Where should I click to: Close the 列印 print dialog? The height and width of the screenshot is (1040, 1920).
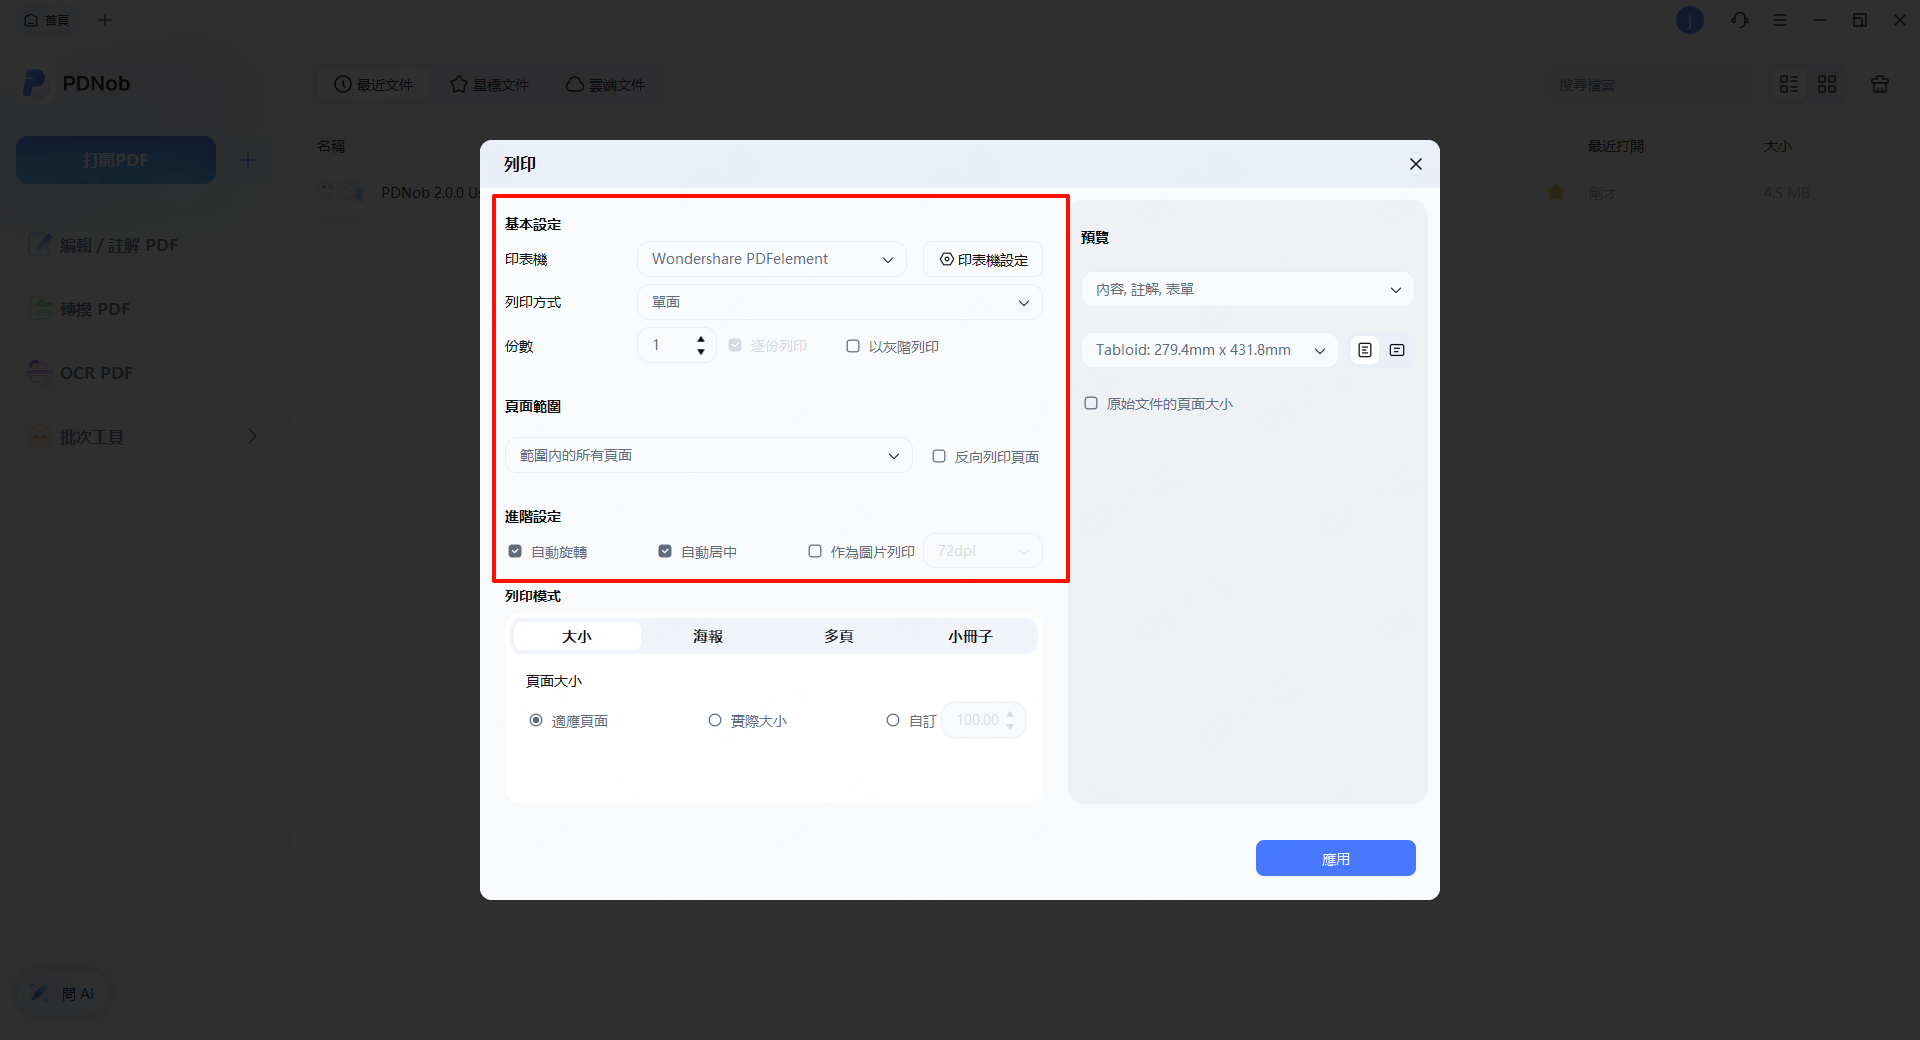(1415, 164)
